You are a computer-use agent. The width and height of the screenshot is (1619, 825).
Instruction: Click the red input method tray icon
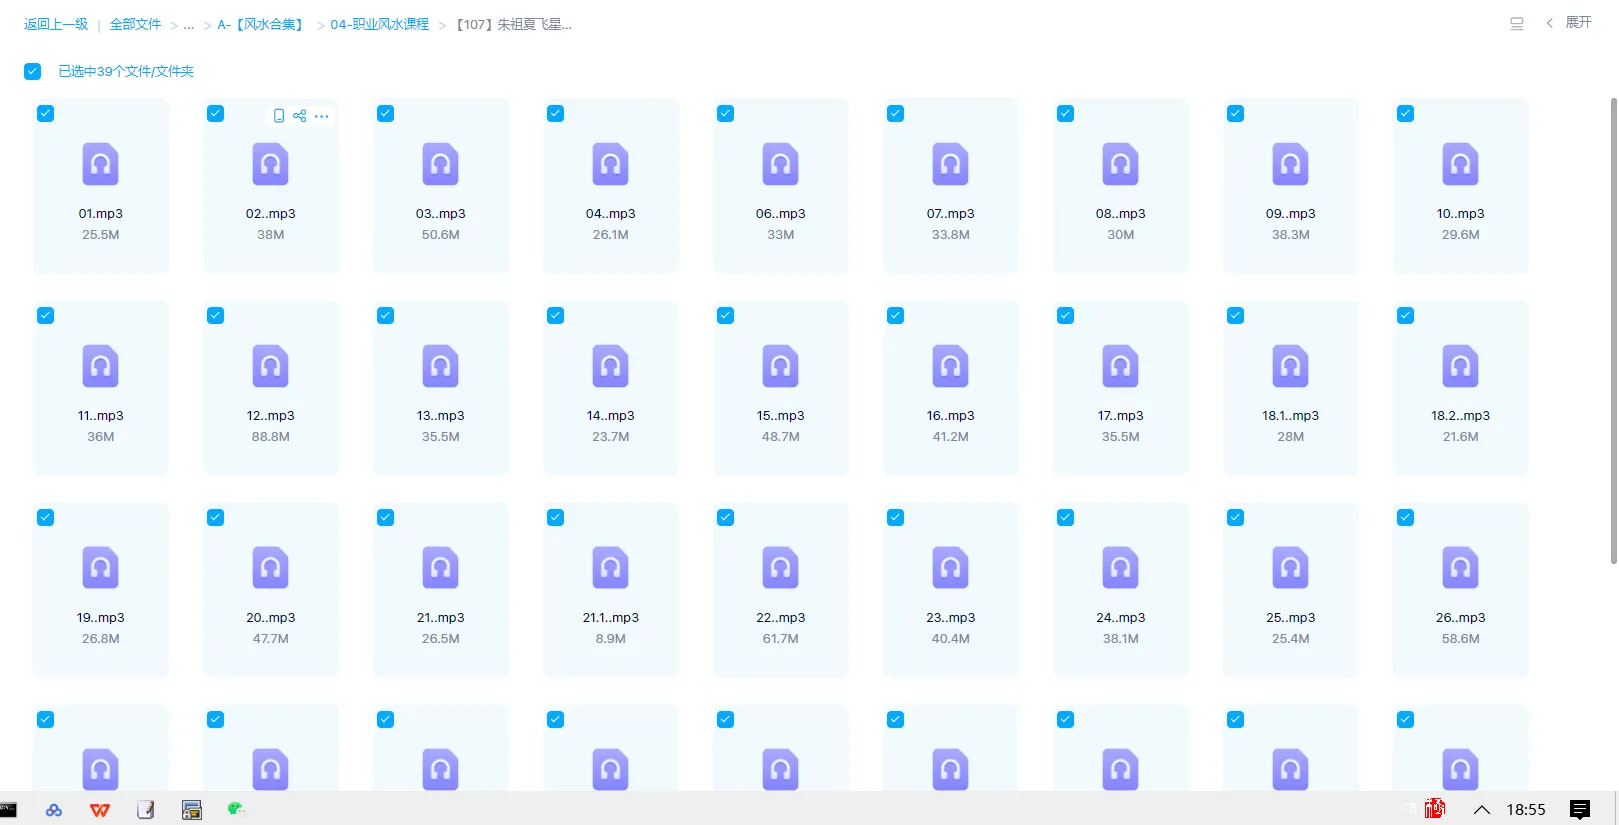[x=1435, y=809]
